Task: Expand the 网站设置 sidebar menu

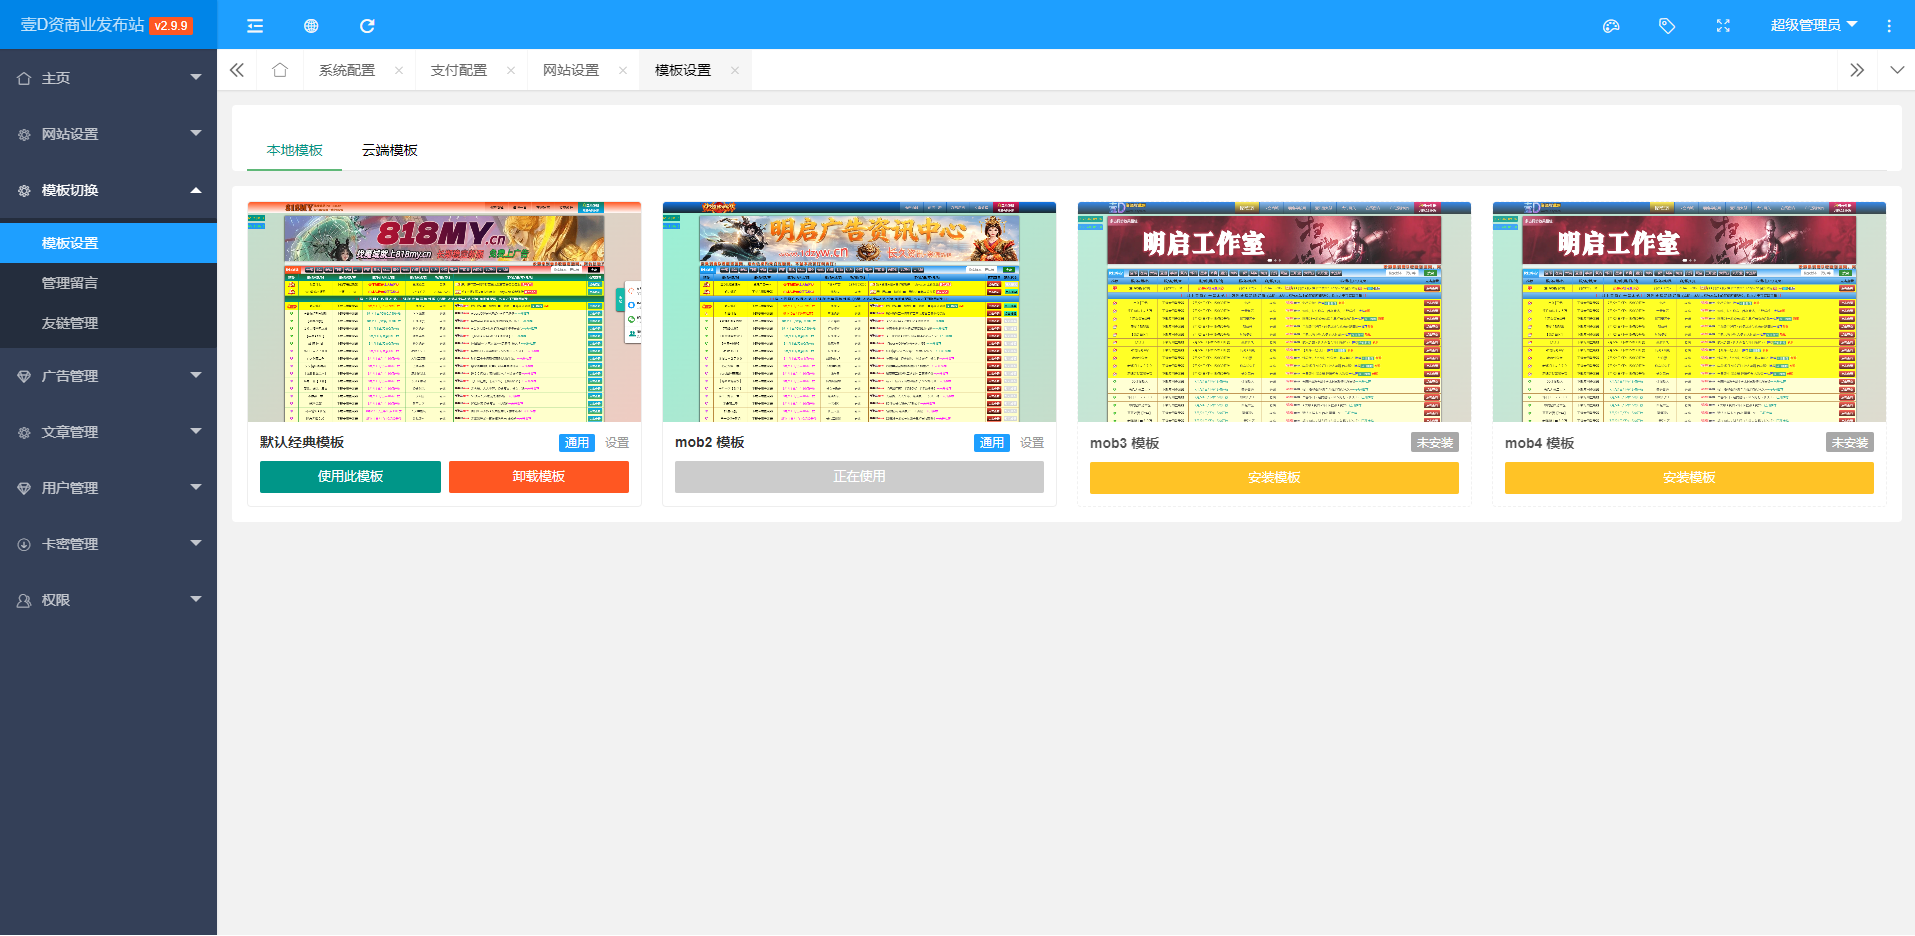Action: click(108, 134)
